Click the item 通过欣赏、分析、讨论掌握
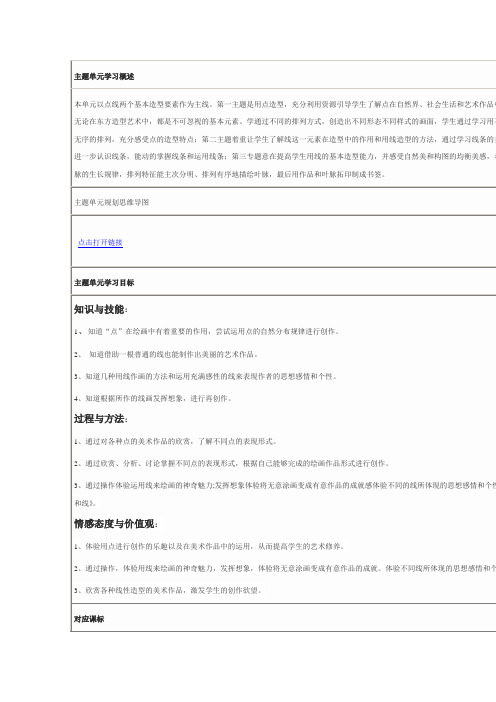496x702 pixels. pyautogui.click(x=231, y=463)
